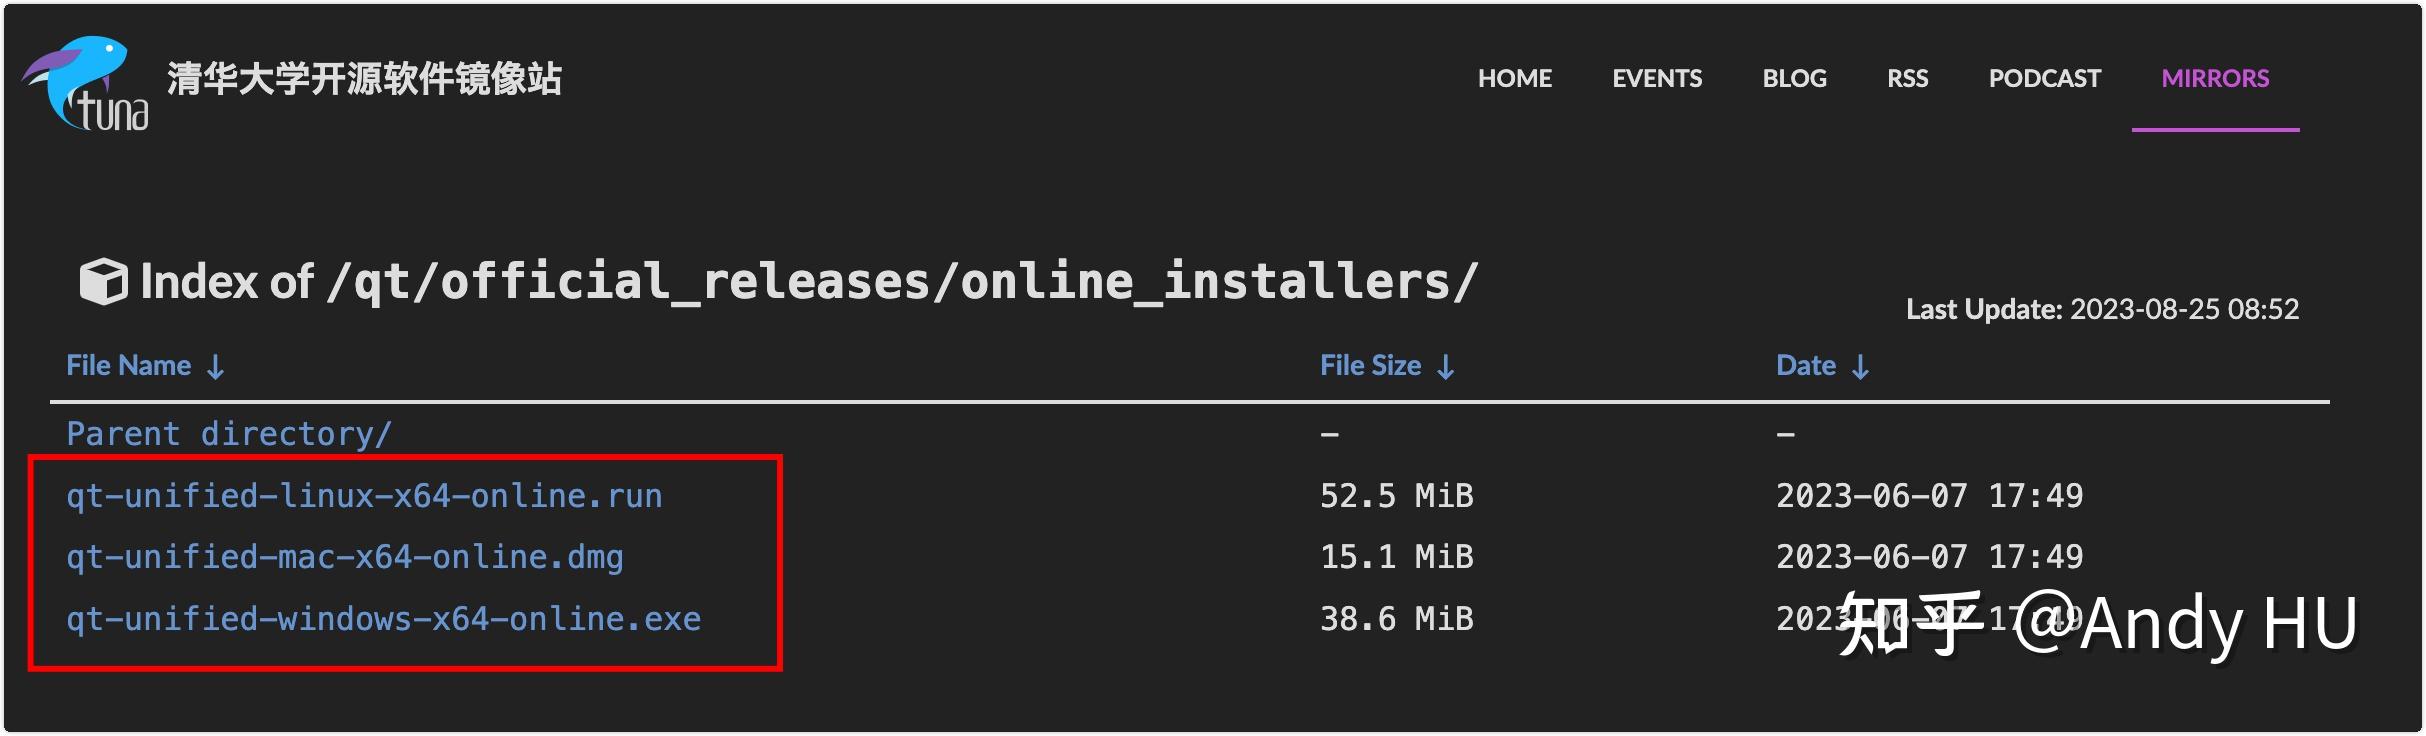Sort listing by Date header
Image resolution: width=2426 pixels, height=736 pixels.
pos(1805,366)
